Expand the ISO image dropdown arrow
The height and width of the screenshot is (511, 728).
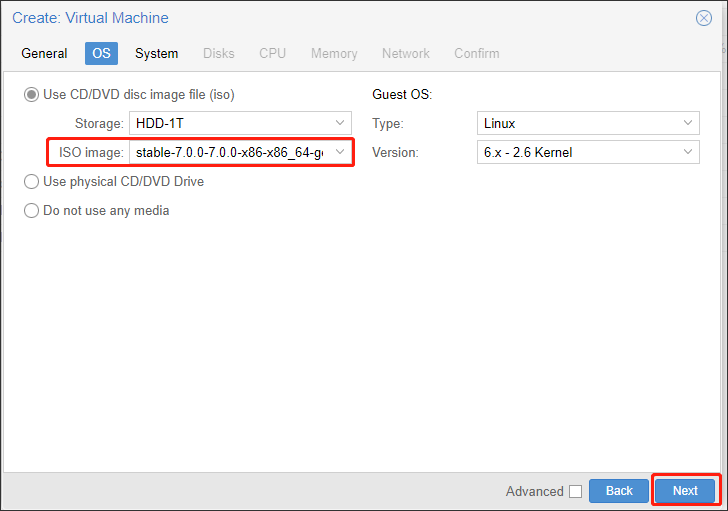click(340, 152)
